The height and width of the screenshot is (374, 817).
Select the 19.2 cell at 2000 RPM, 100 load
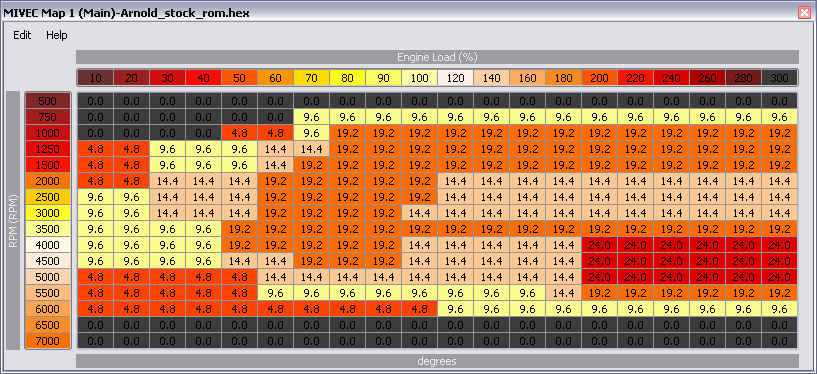click(x=419, y=181)
